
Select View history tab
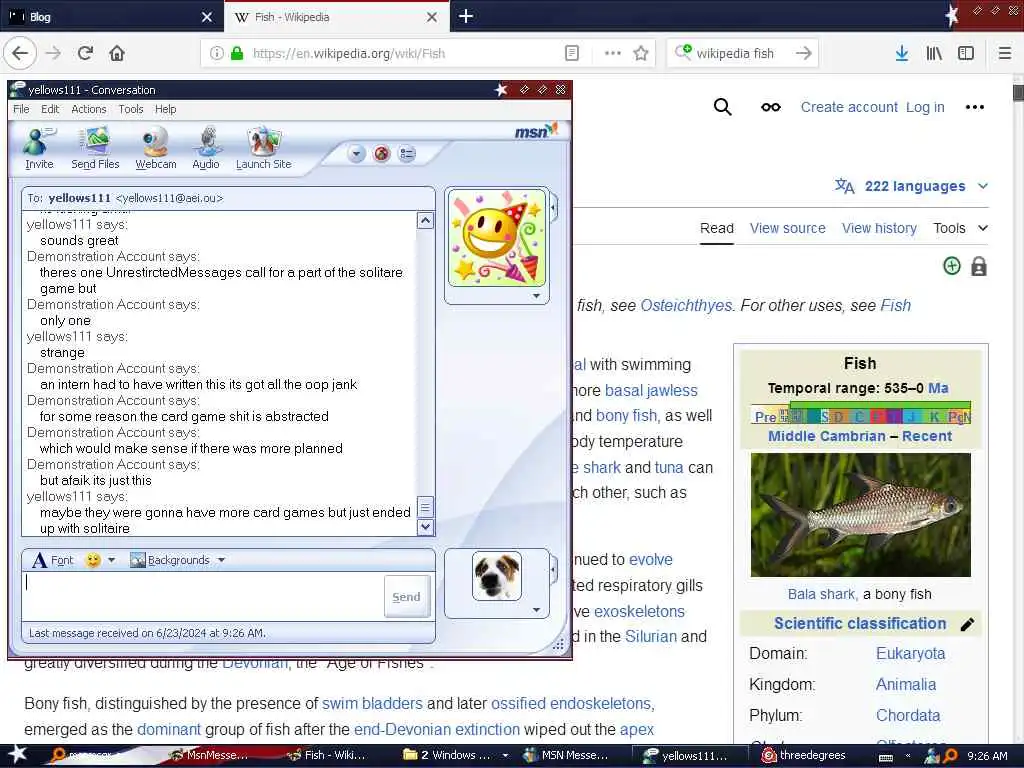point(879,228)
